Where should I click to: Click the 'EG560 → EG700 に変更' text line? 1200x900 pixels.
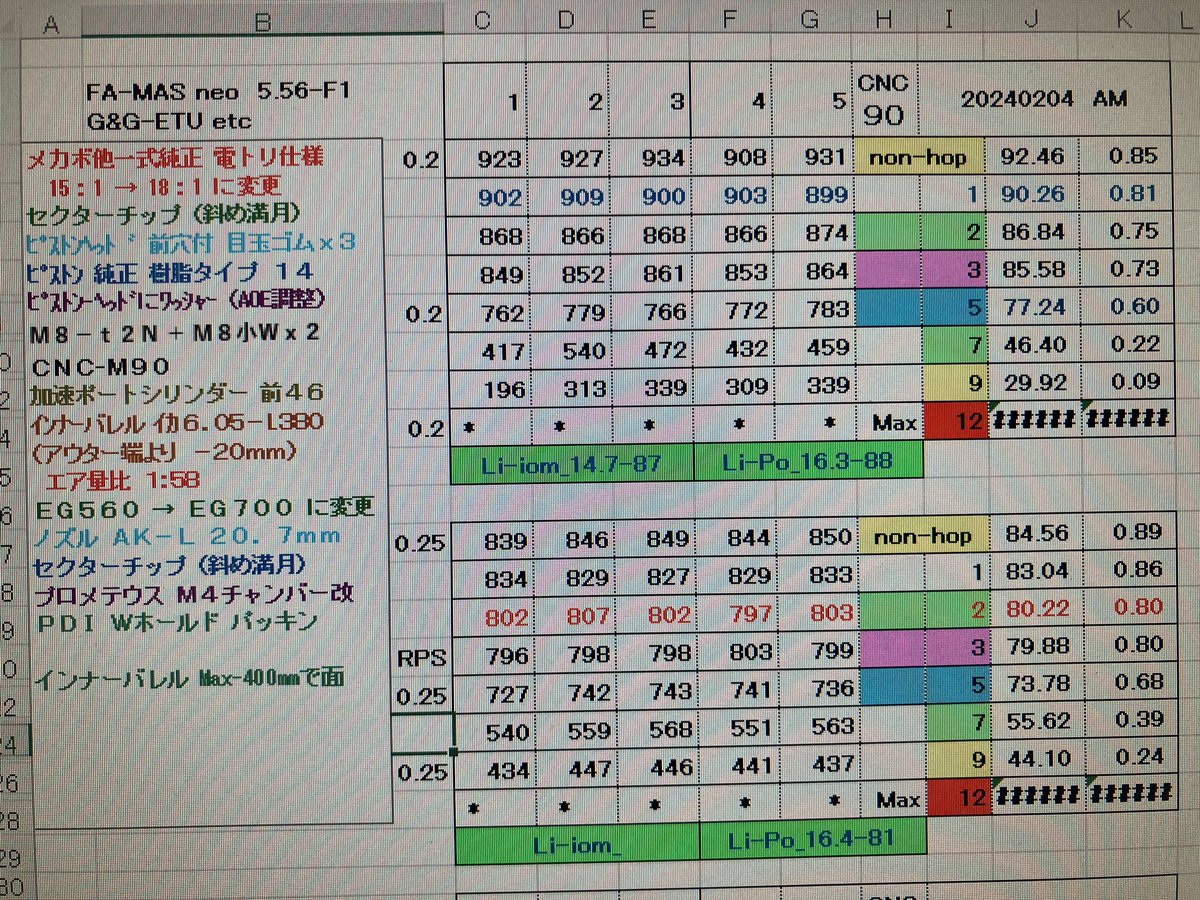(x=203, y=508)
